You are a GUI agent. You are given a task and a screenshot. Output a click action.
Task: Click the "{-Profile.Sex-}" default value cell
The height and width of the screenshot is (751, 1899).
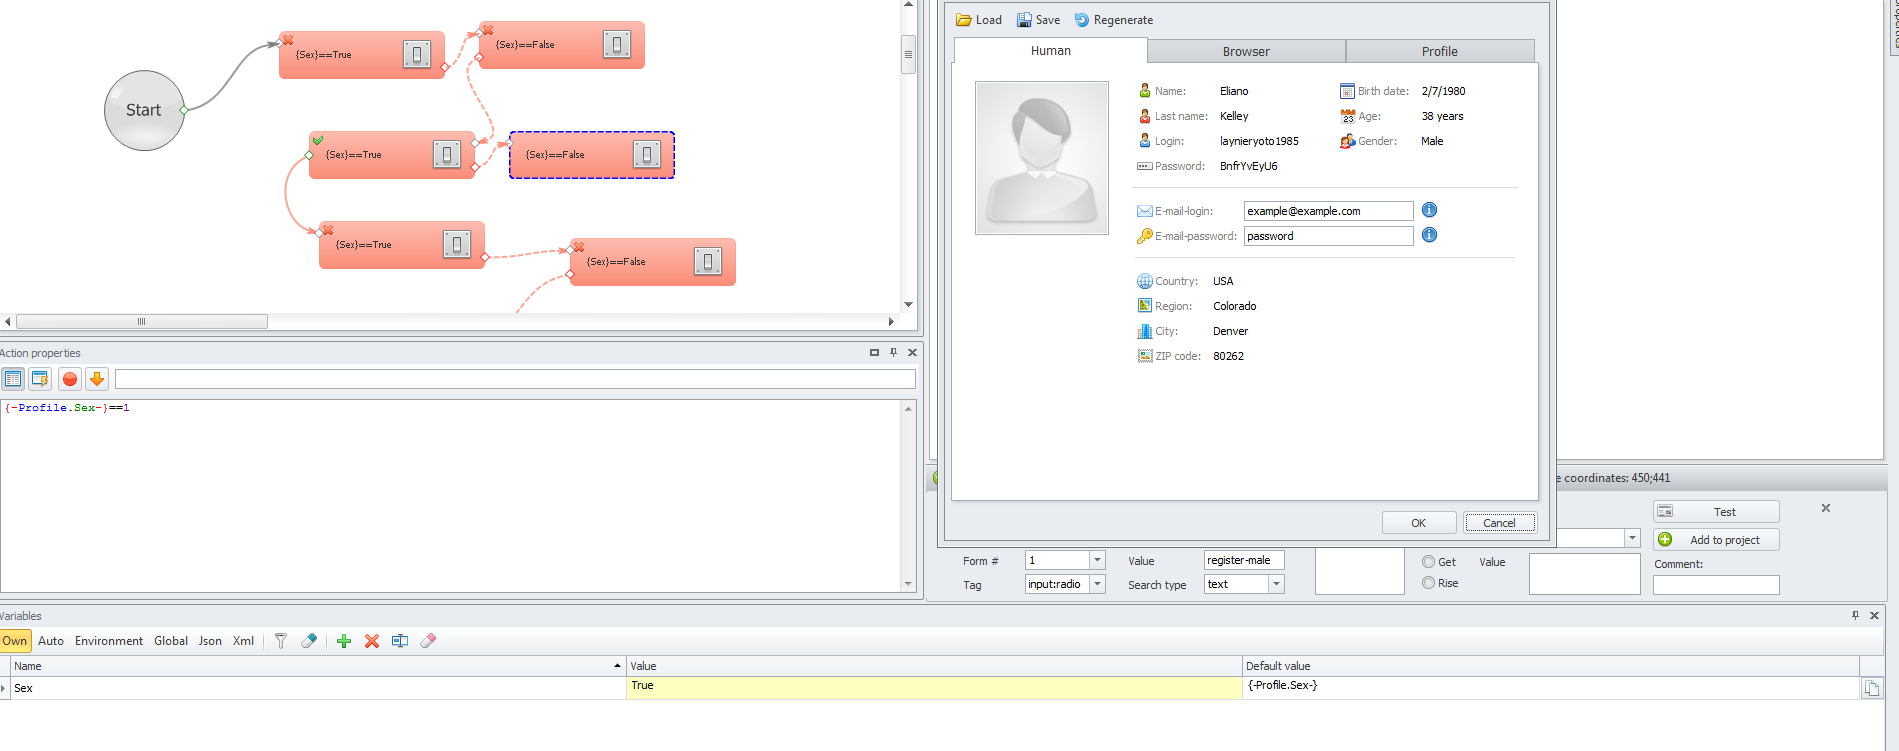click(x=1550, y=688)
